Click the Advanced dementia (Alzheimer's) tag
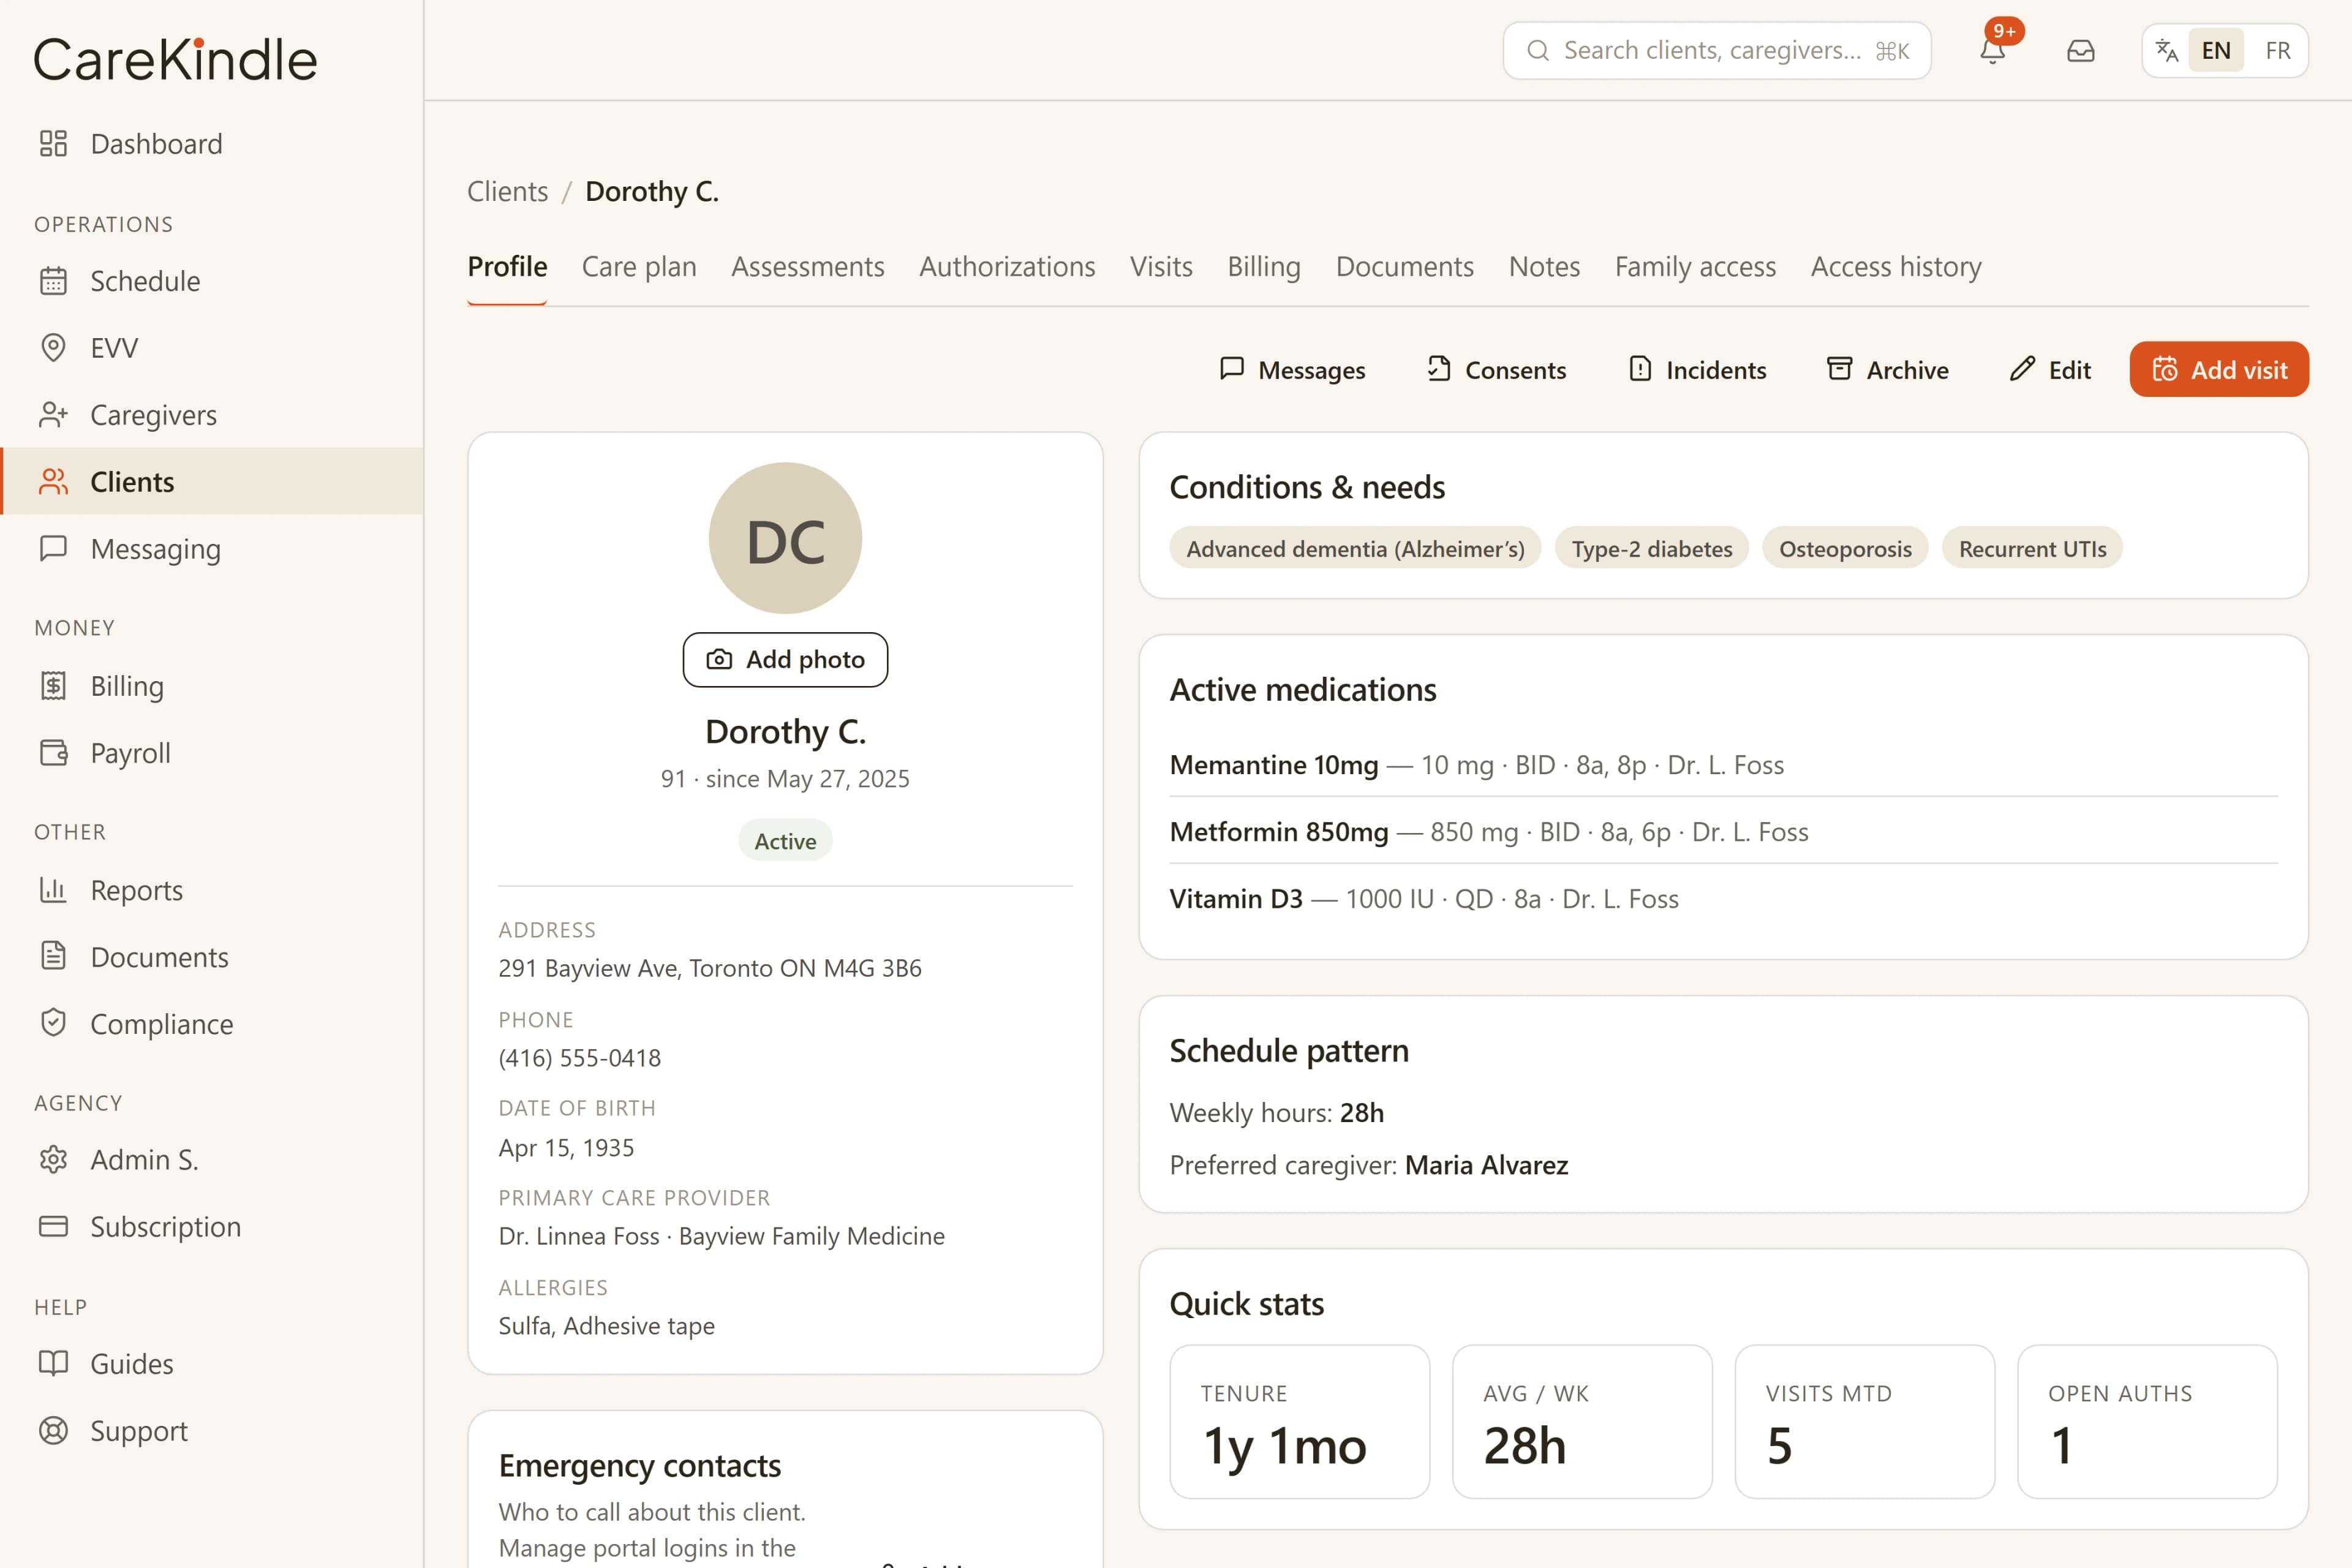 point(1355,548)
